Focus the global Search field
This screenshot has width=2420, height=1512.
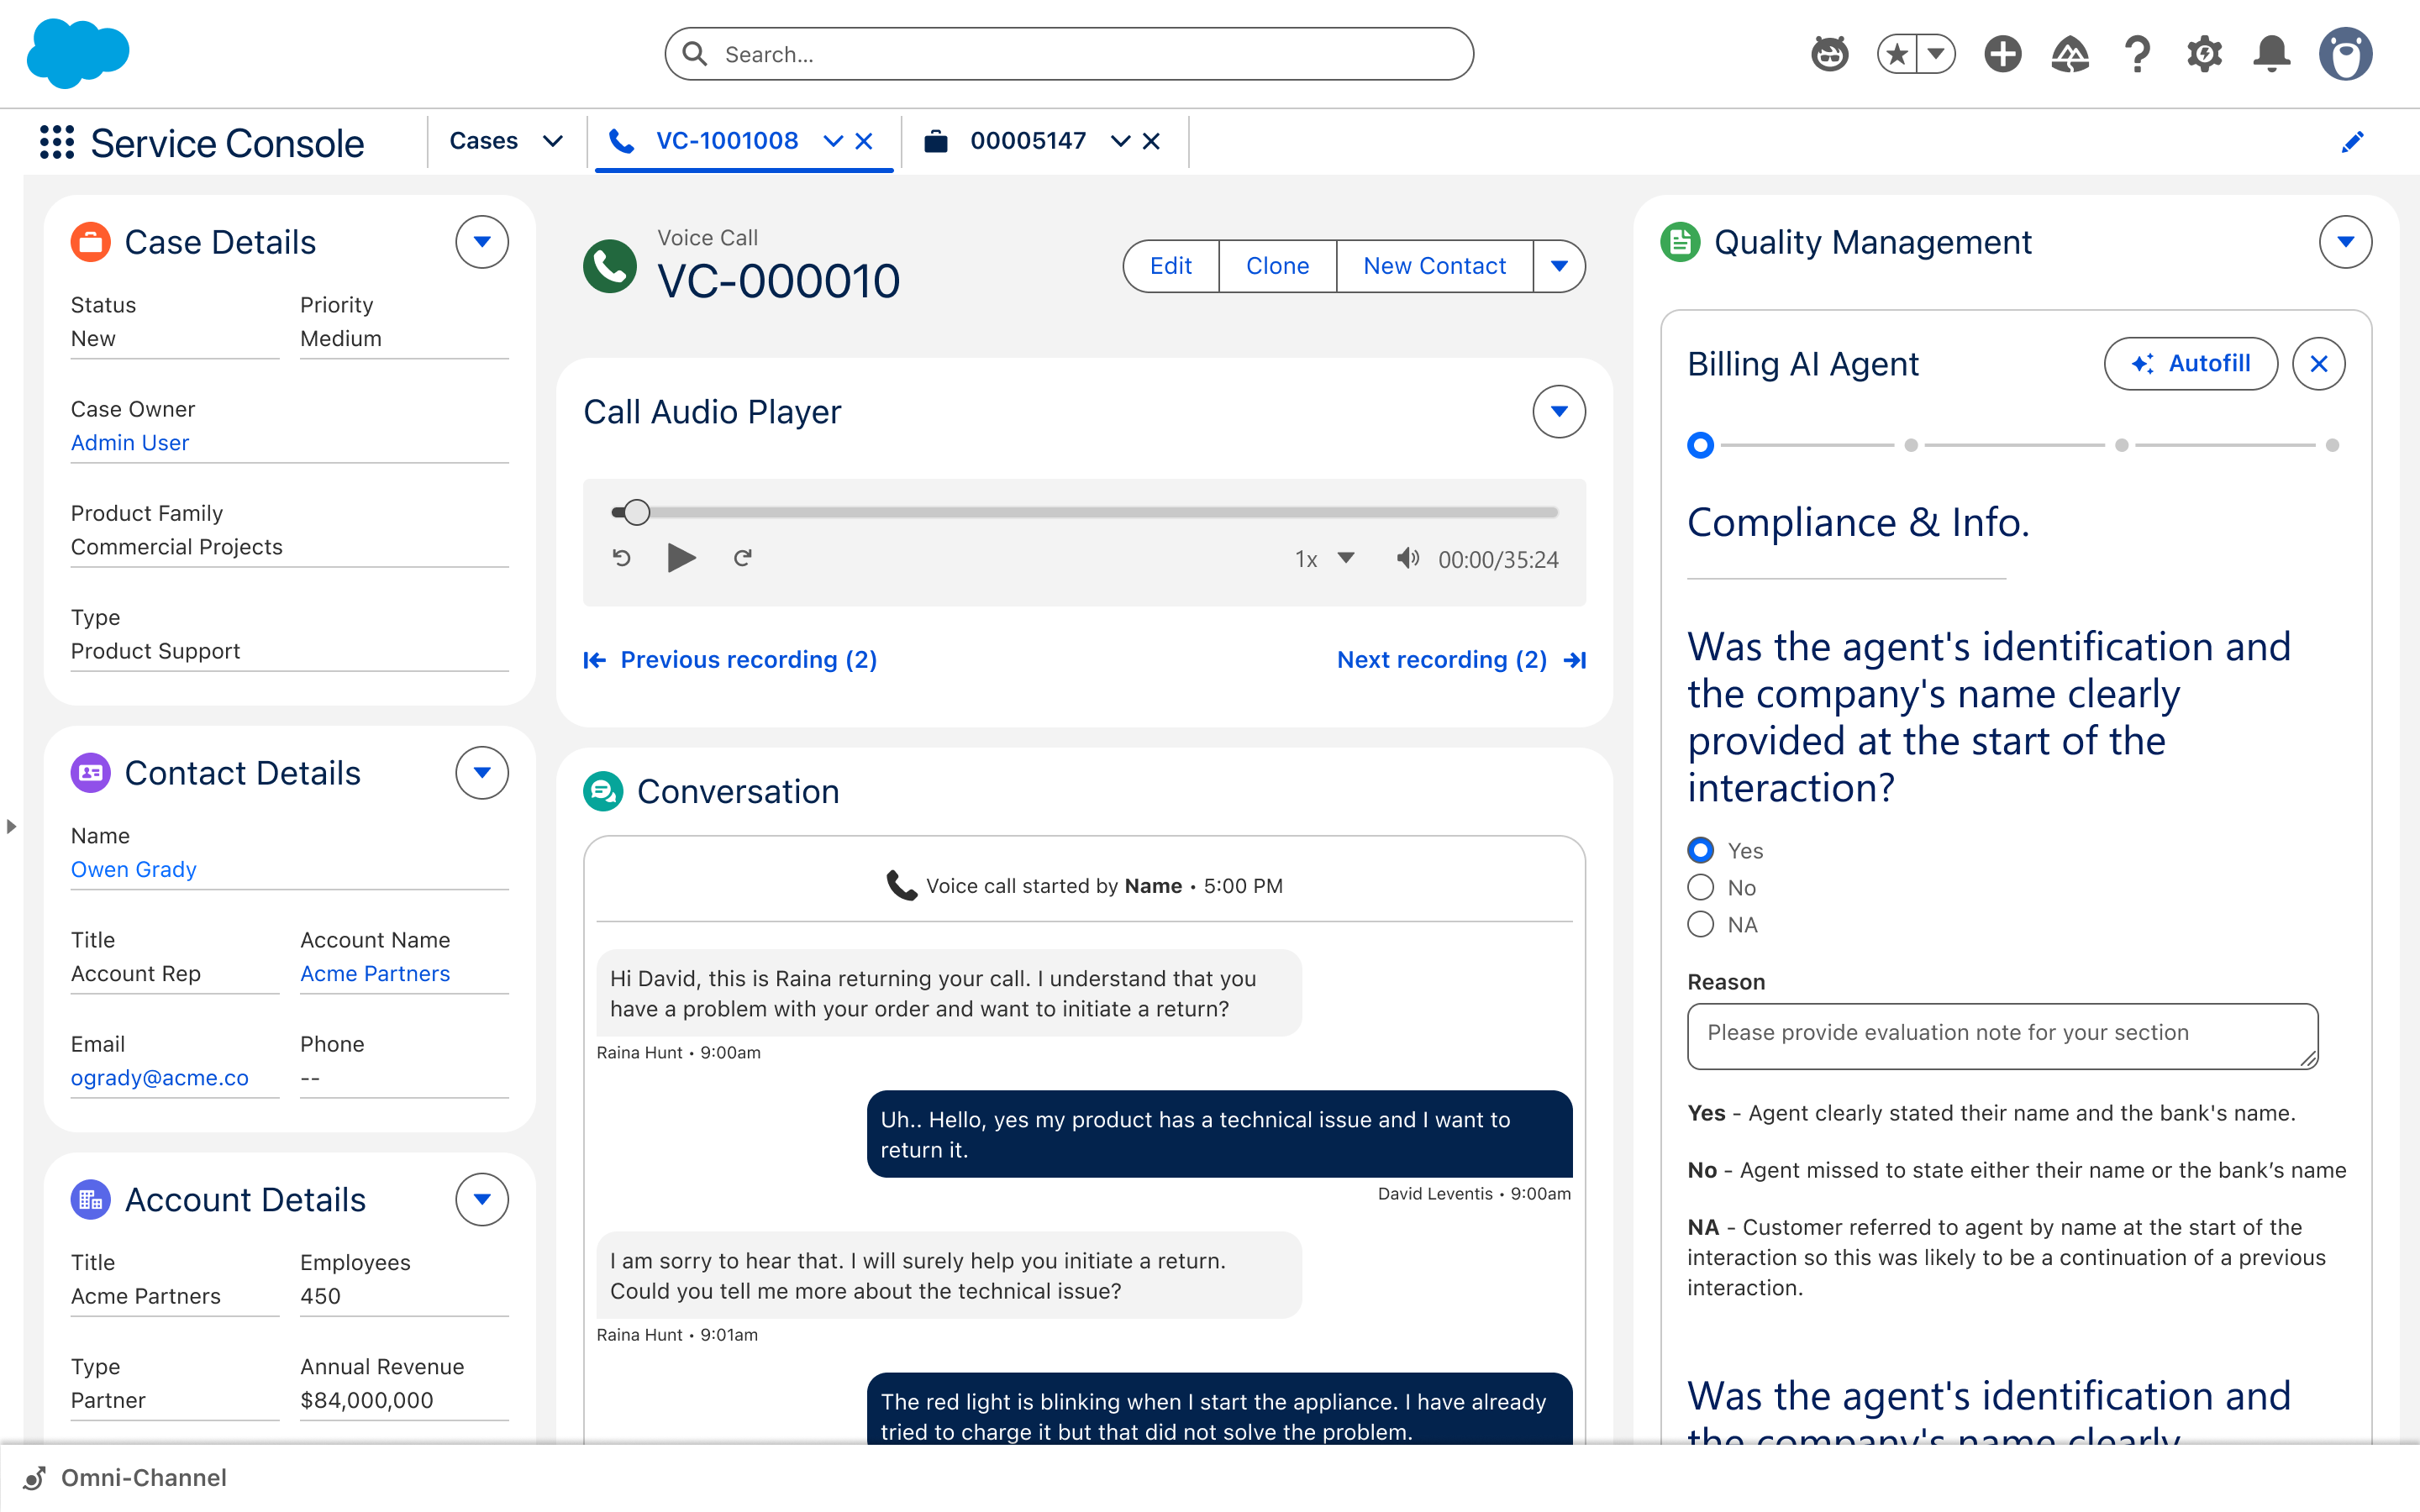(x=1069, y=54)
